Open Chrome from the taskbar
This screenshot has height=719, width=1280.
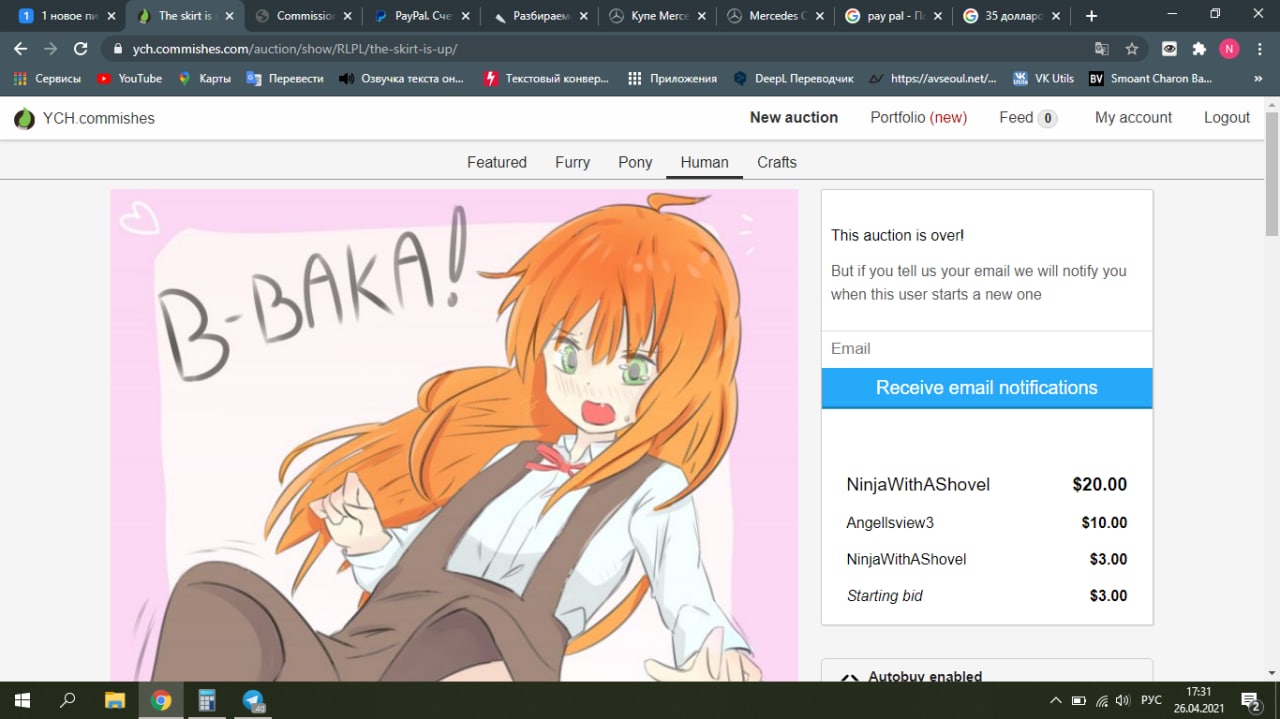pyautogui.click(x=161, y=700)
